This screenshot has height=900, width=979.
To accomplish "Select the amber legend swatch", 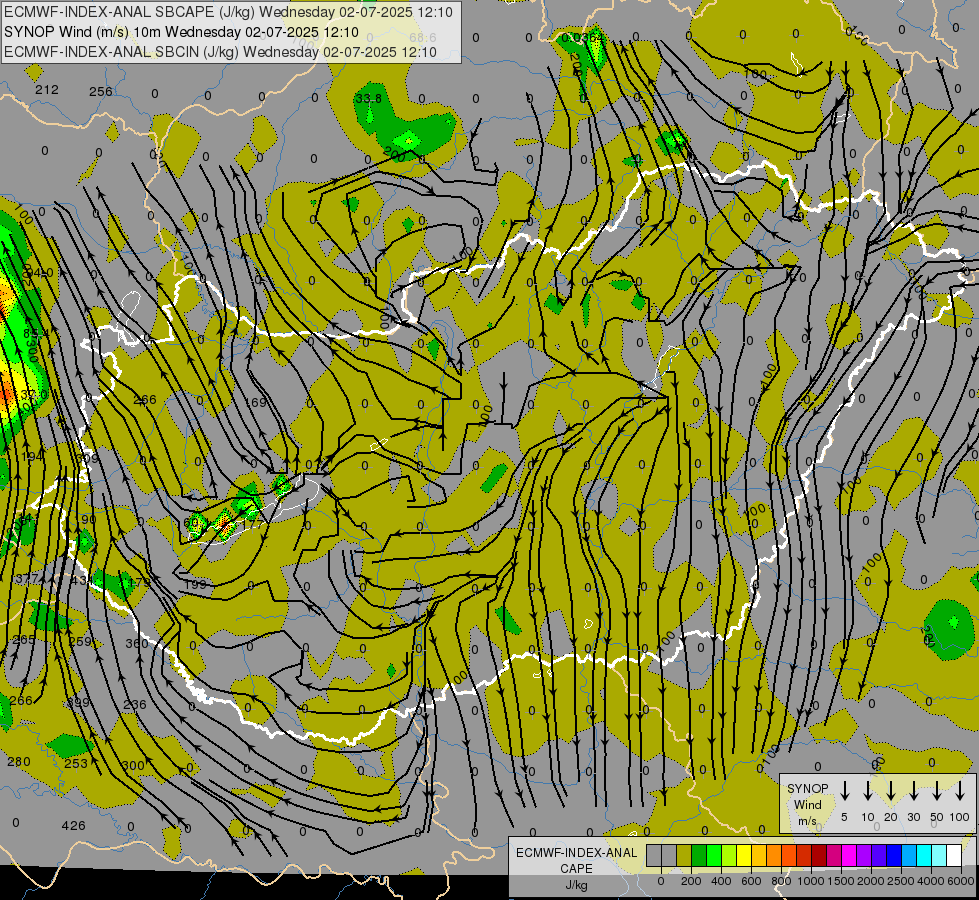I will click(x=759, y=856).
